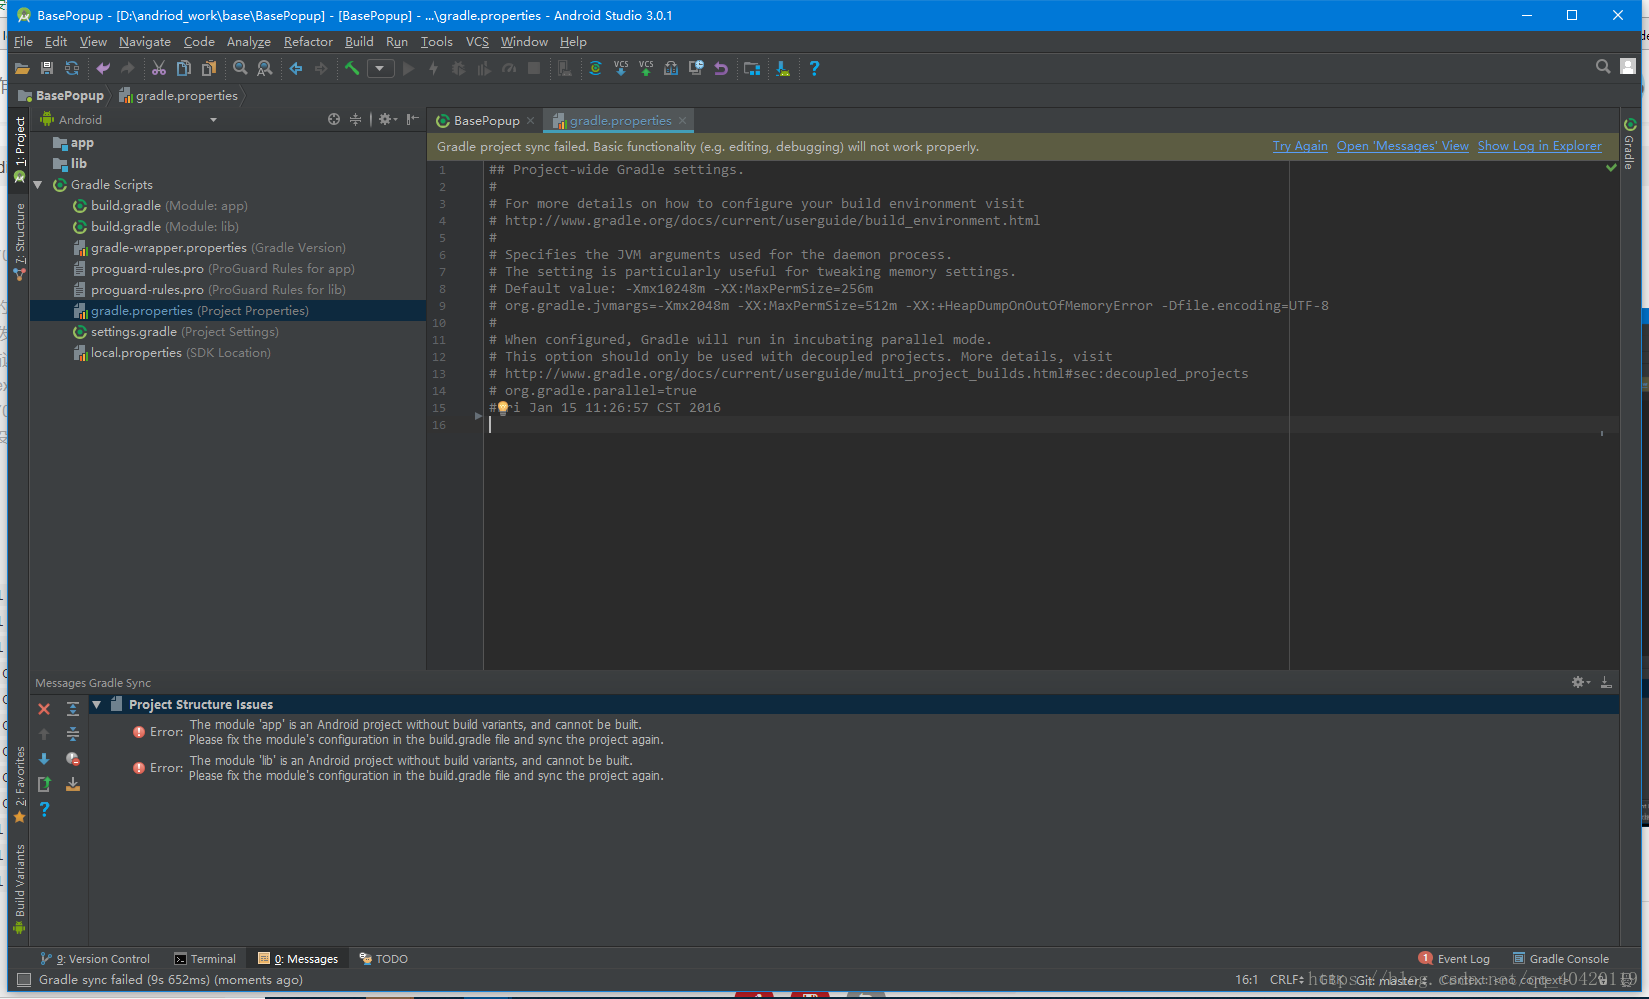Toggle the Build Variants side panel
The height and width of the screenshot is (999, 1649).
19,889
